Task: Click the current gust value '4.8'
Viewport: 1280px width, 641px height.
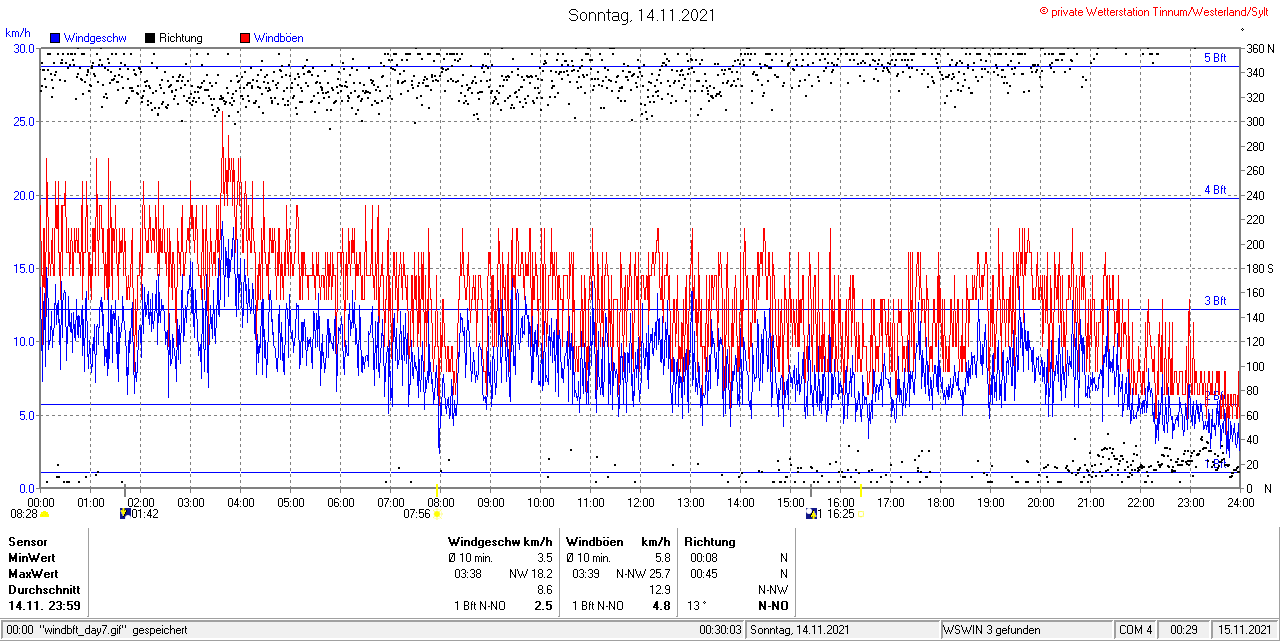Action: point(661,606)
